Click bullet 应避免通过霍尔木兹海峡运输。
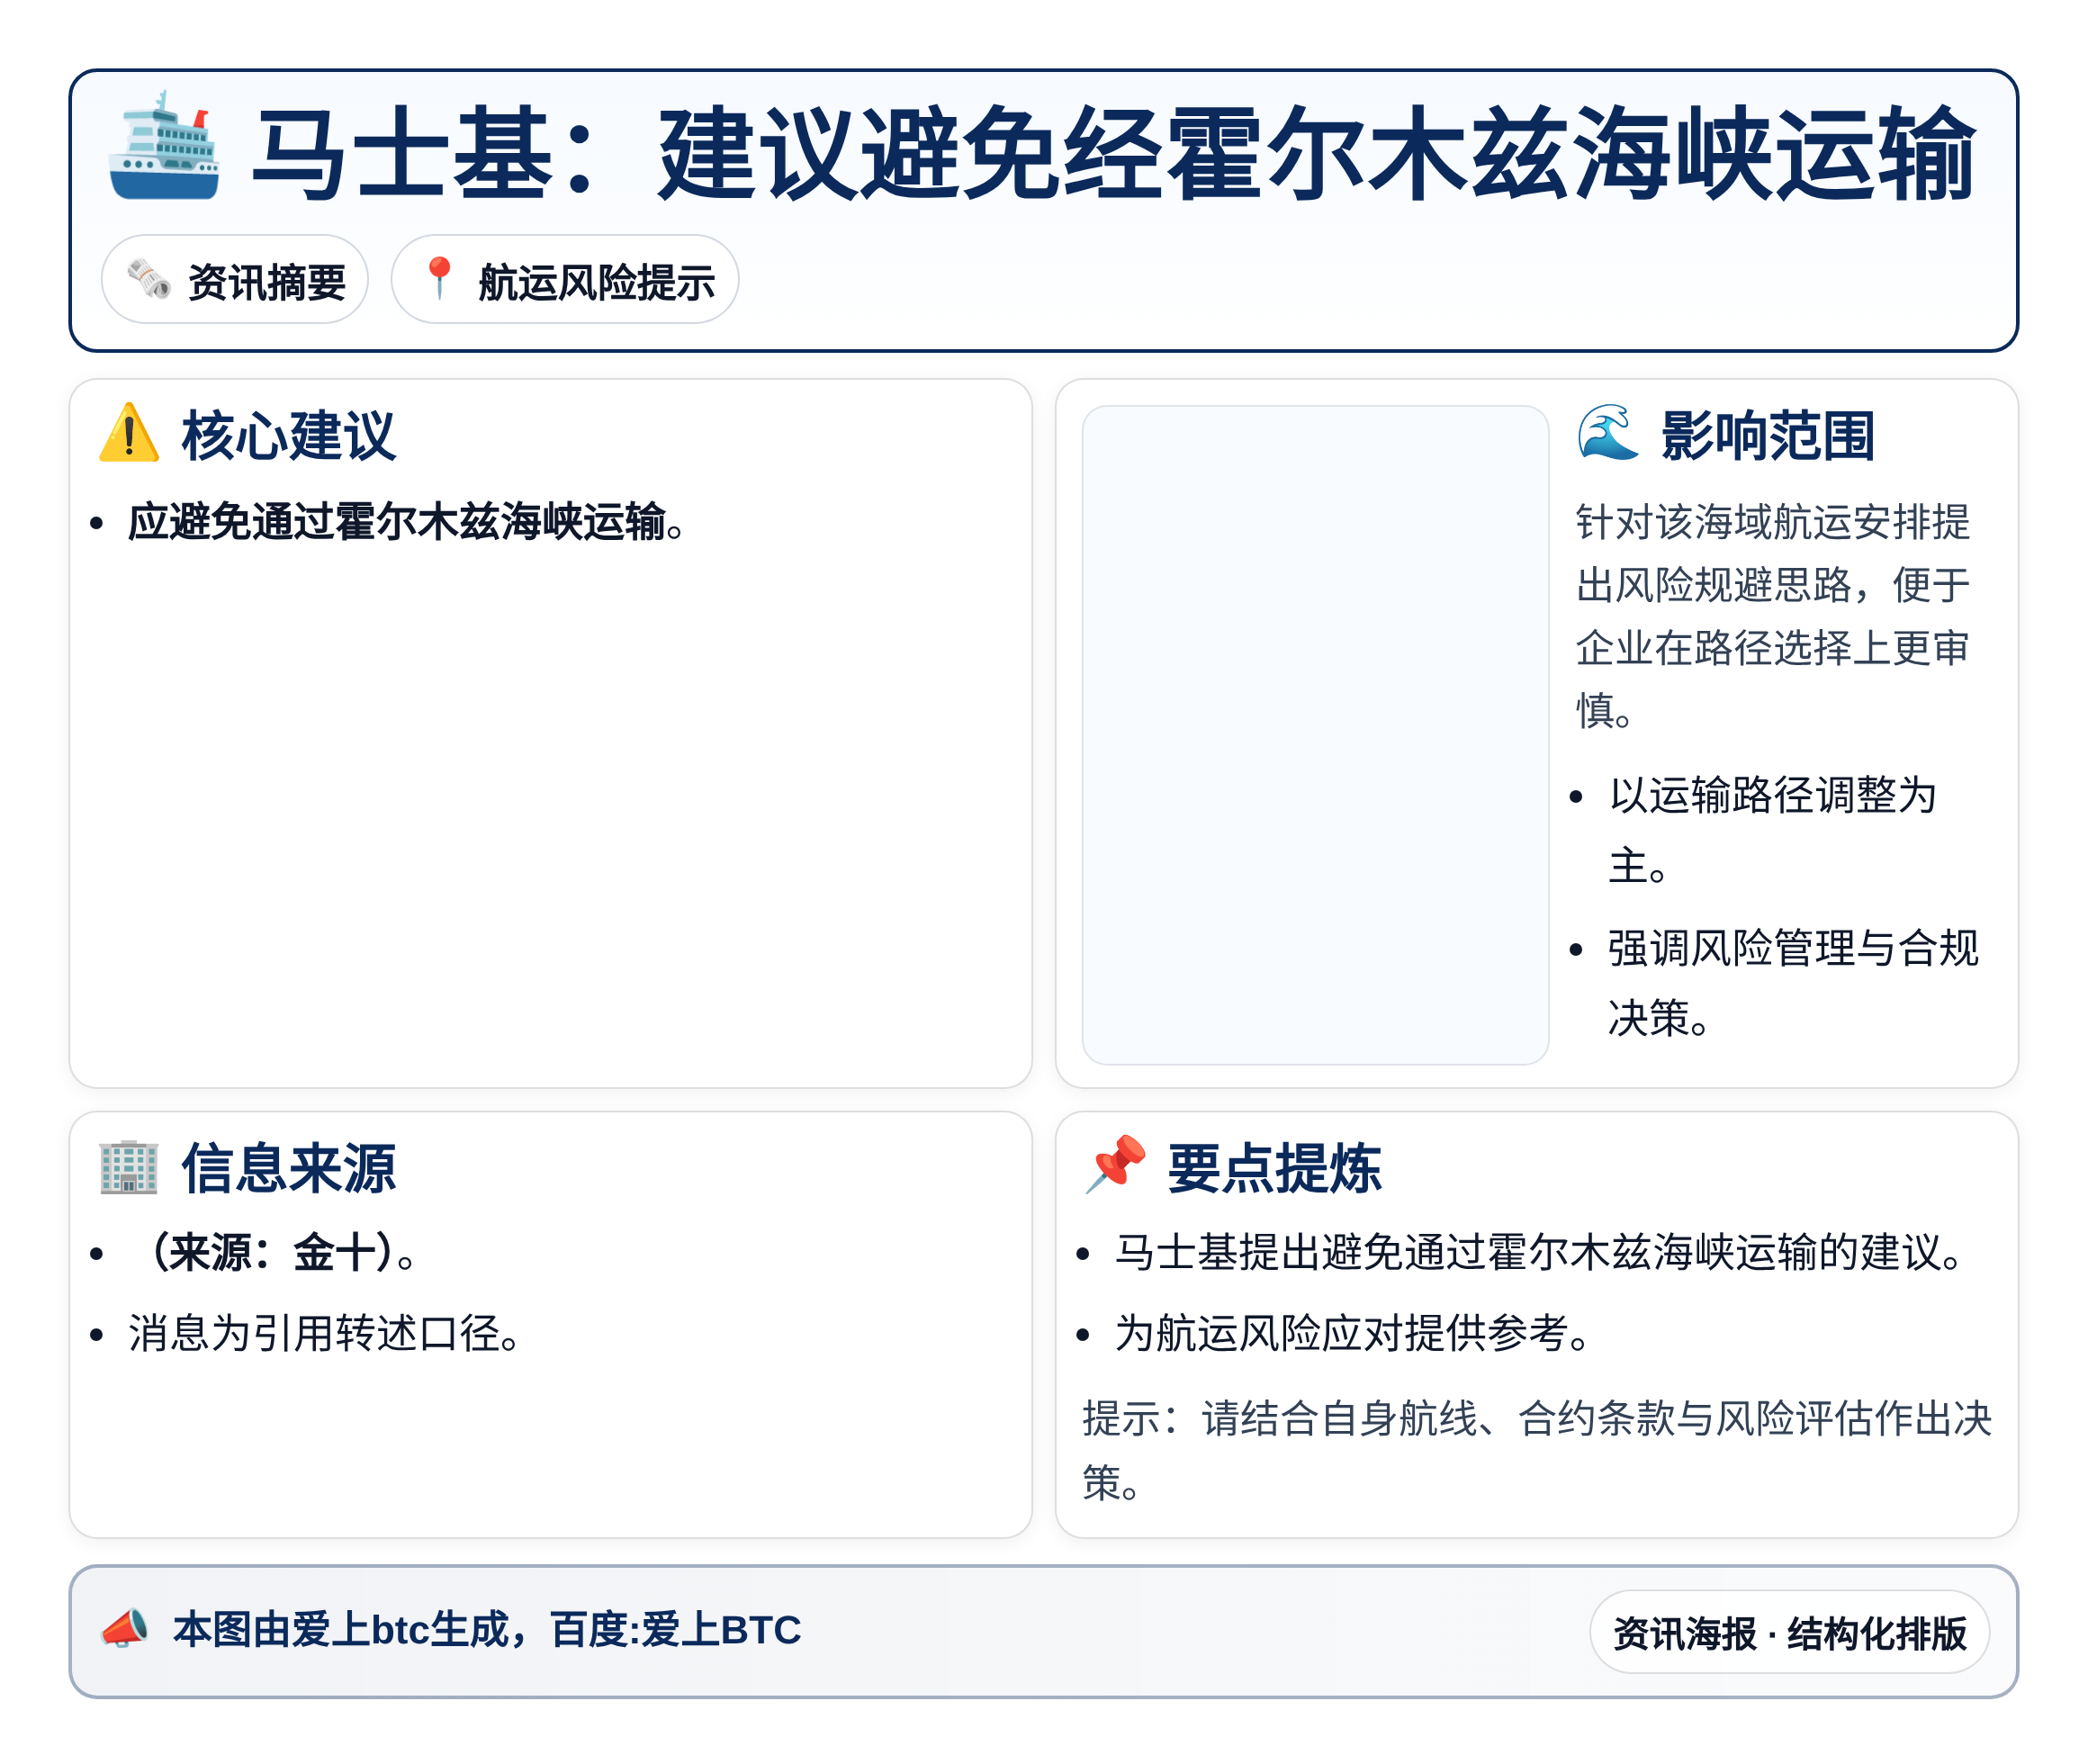2088x1764 pixels. pos(406,522)
